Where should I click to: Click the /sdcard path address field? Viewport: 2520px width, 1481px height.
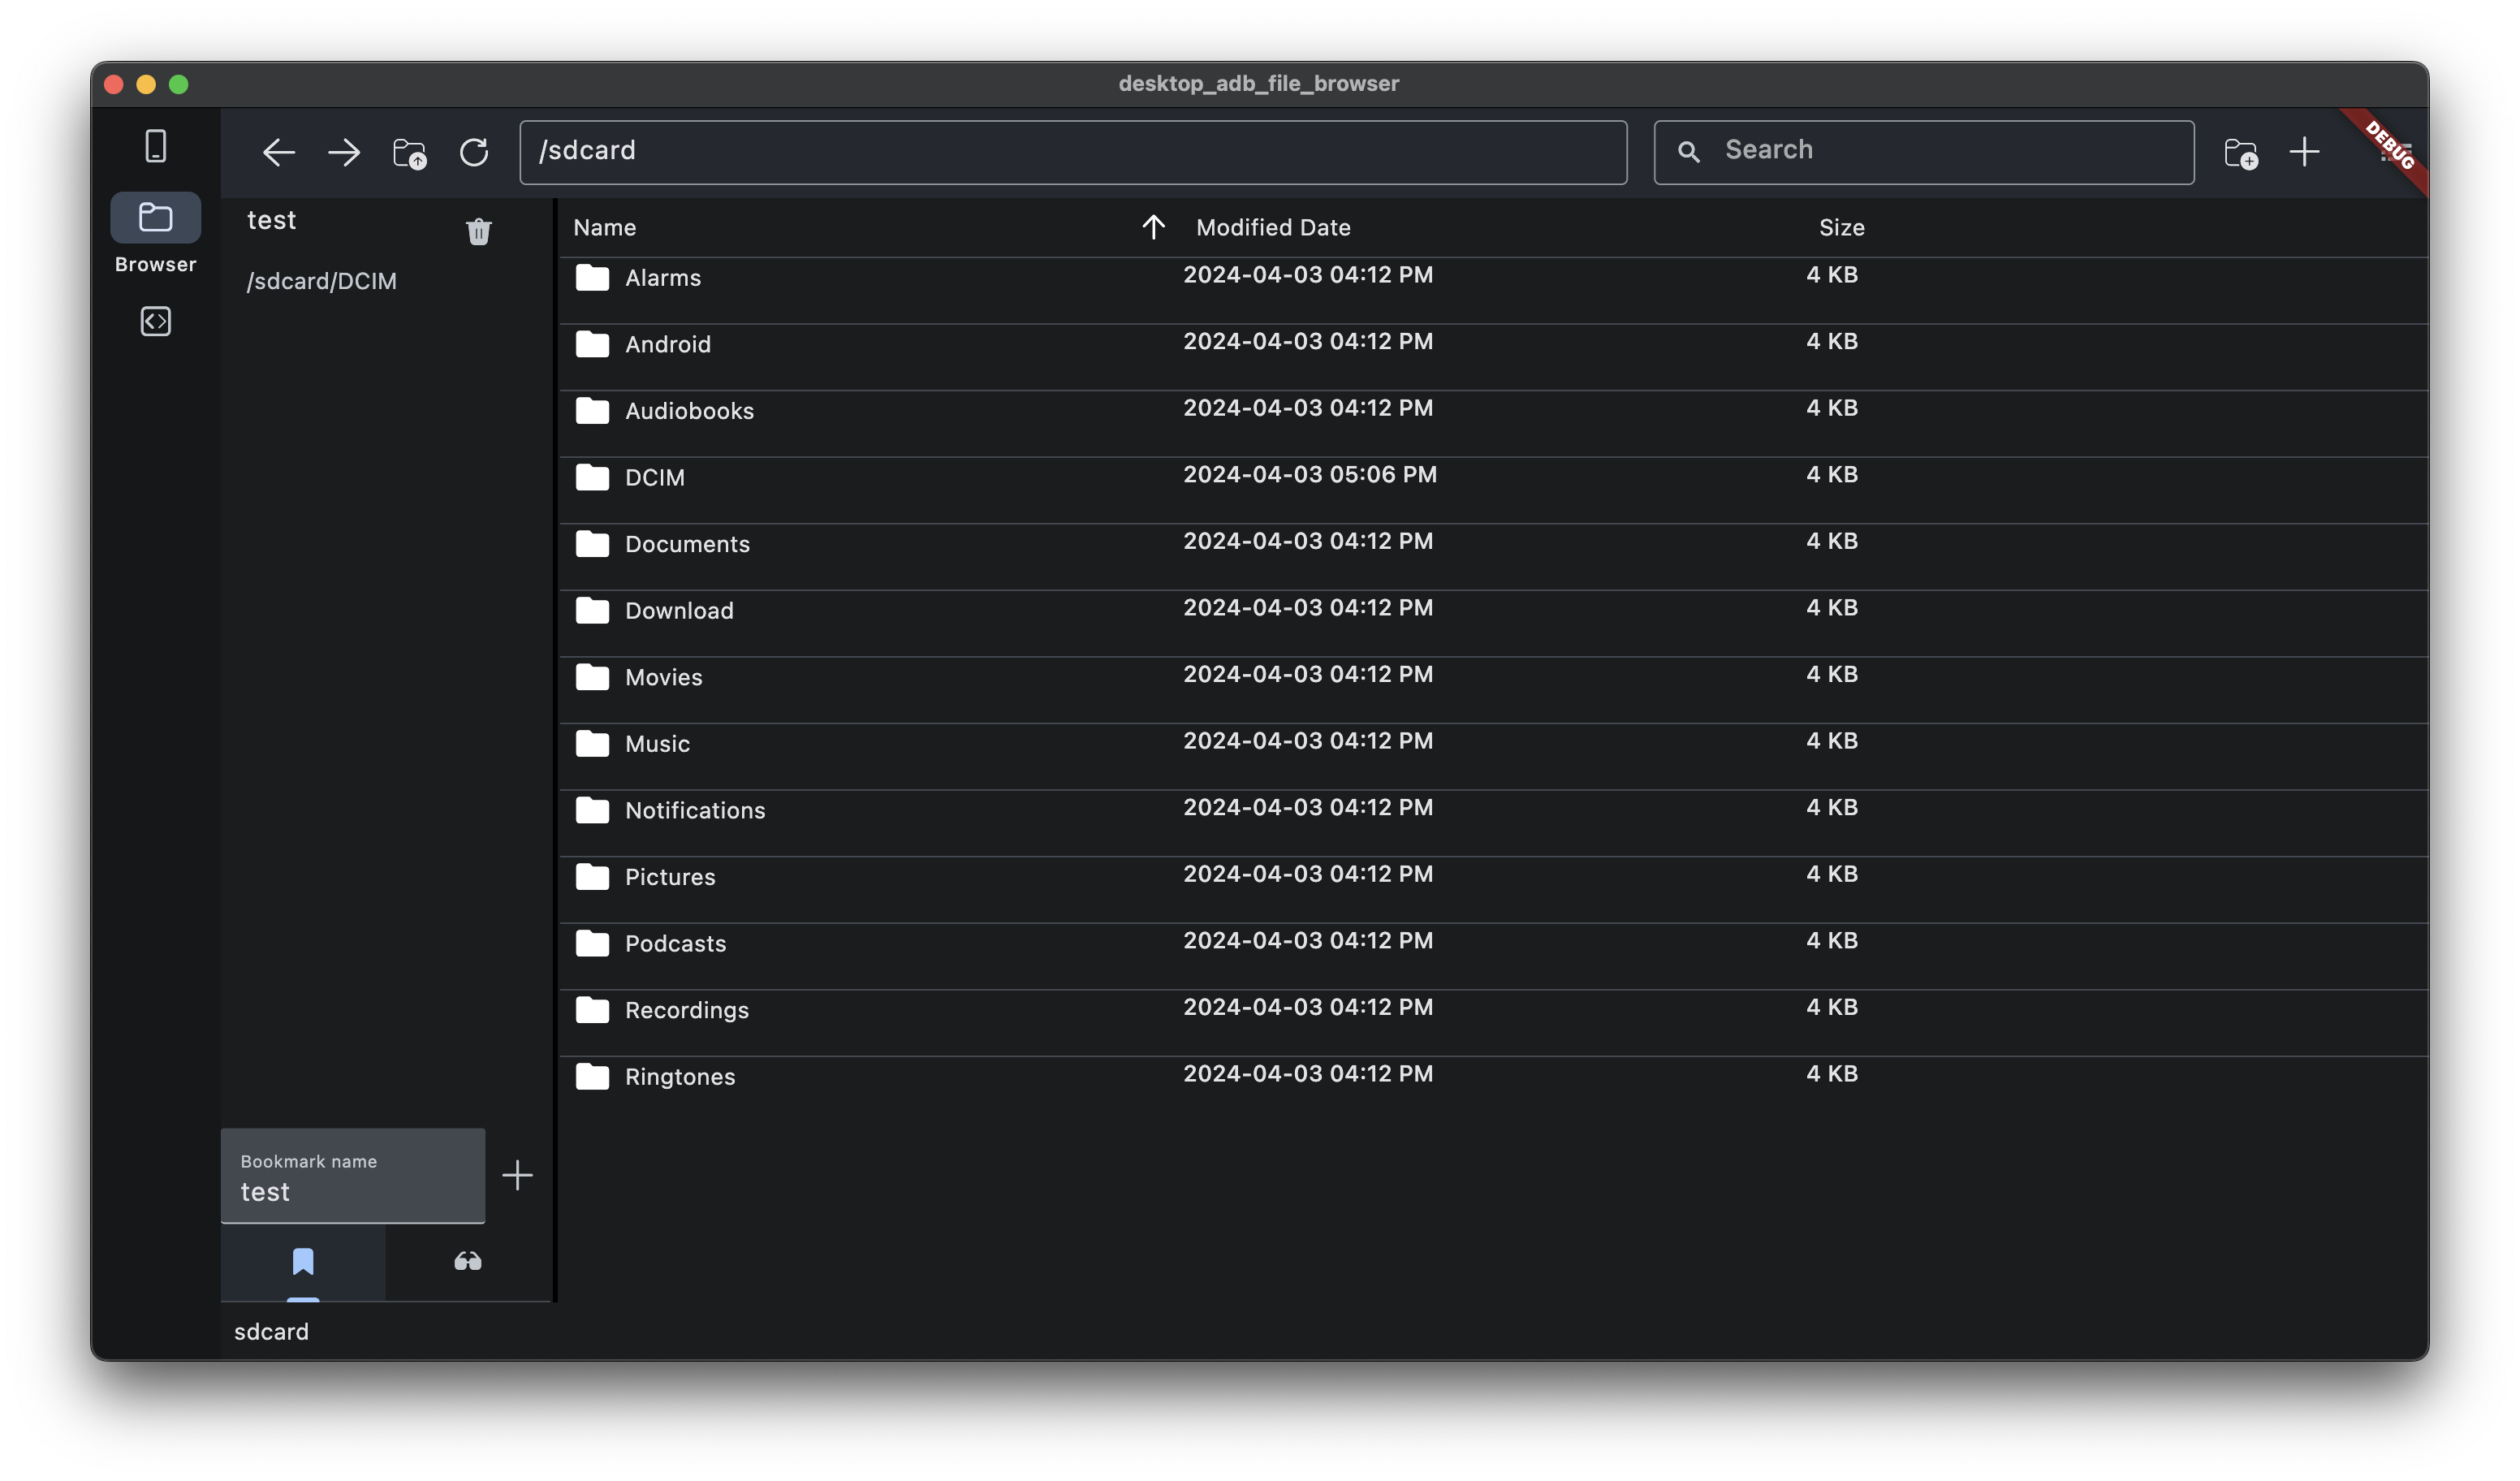1072,152
